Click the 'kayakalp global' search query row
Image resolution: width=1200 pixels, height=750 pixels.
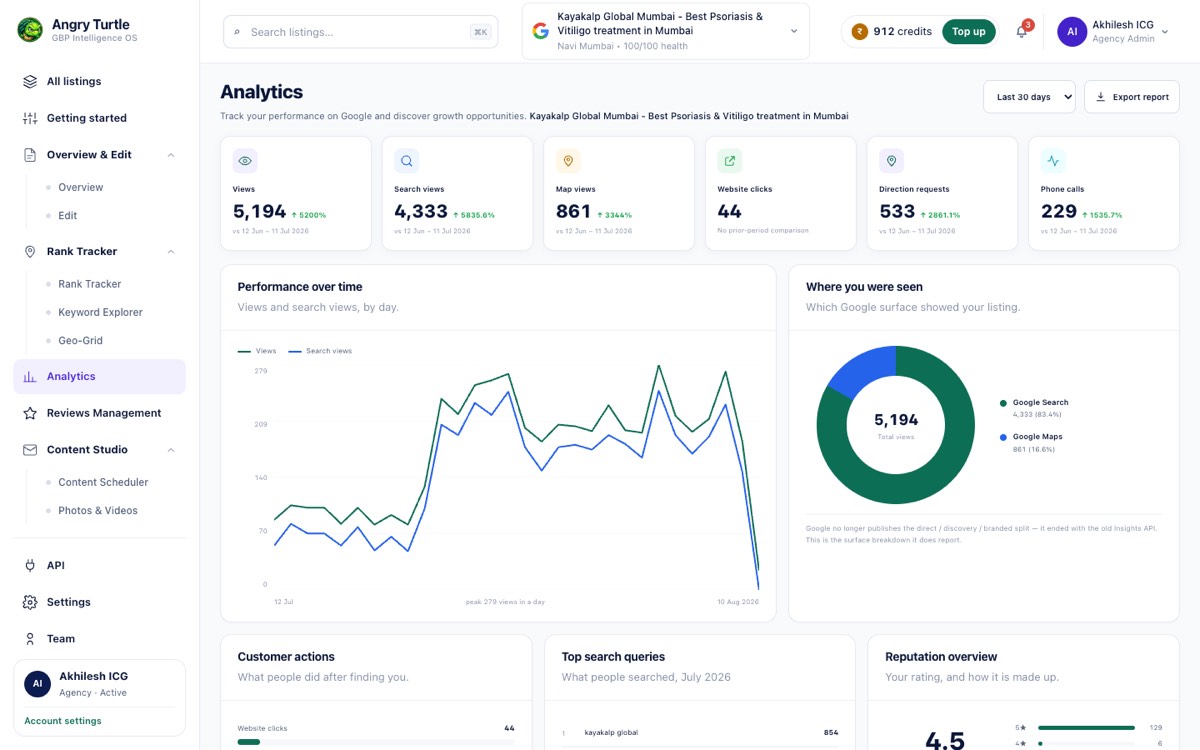[x=700, y=733]
